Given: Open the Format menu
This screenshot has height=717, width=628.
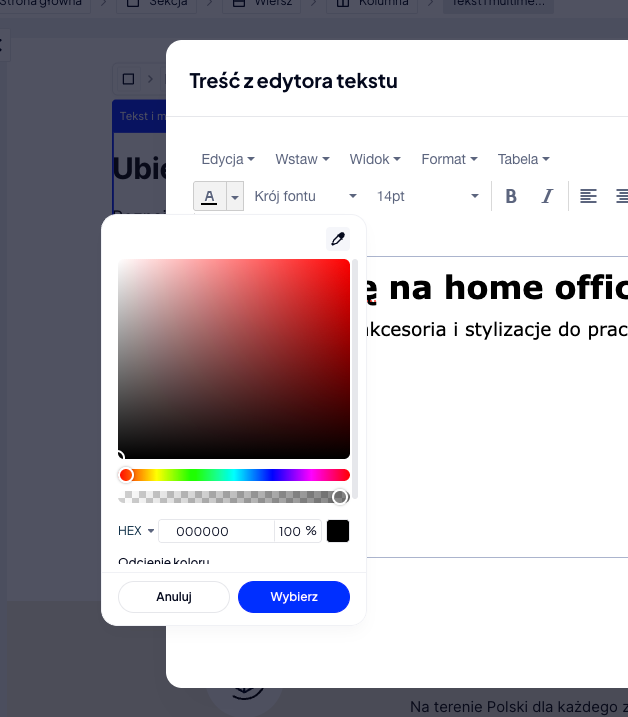Looking at the screenshot, I should 449,159.
